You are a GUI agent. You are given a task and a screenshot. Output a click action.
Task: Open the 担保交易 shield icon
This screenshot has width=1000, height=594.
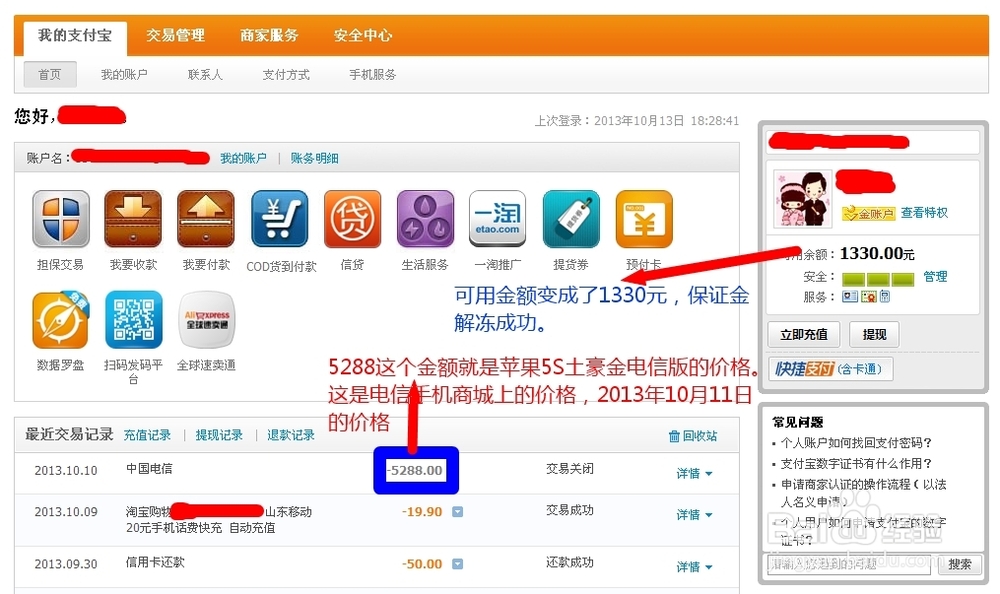61,219
